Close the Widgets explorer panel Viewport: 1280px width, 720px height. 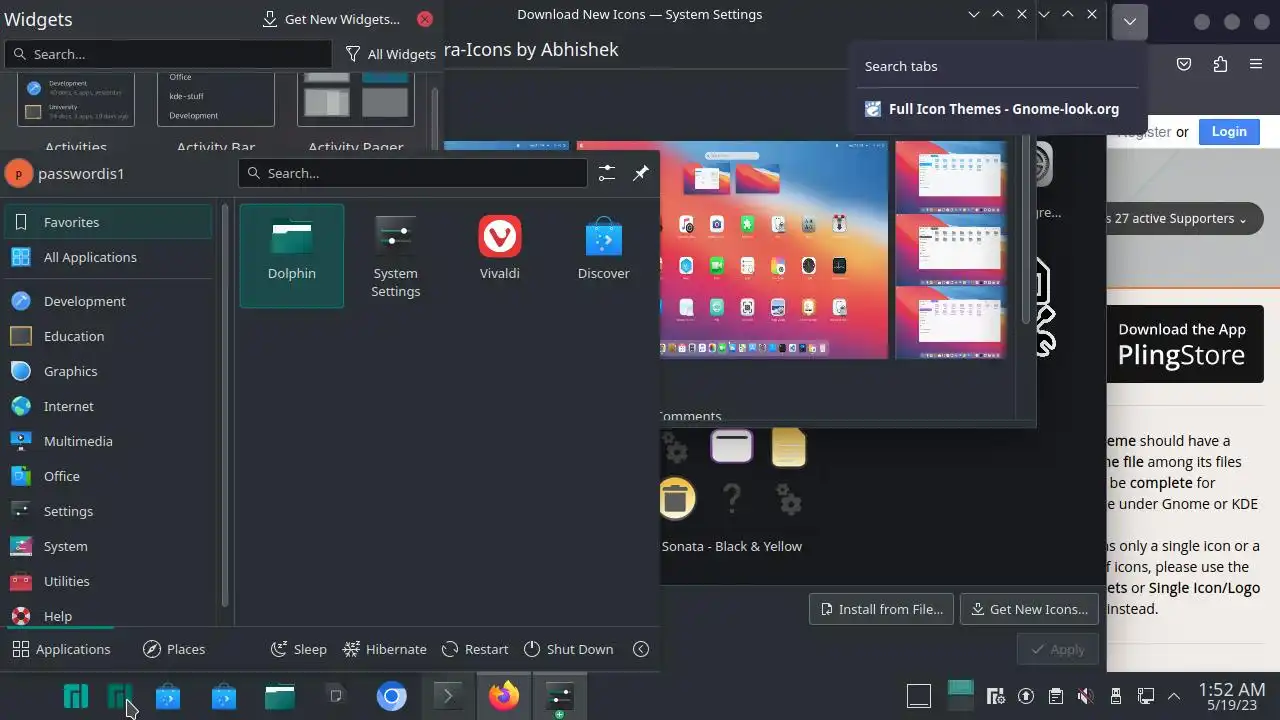pyautogui.click(x=425, y=19)
